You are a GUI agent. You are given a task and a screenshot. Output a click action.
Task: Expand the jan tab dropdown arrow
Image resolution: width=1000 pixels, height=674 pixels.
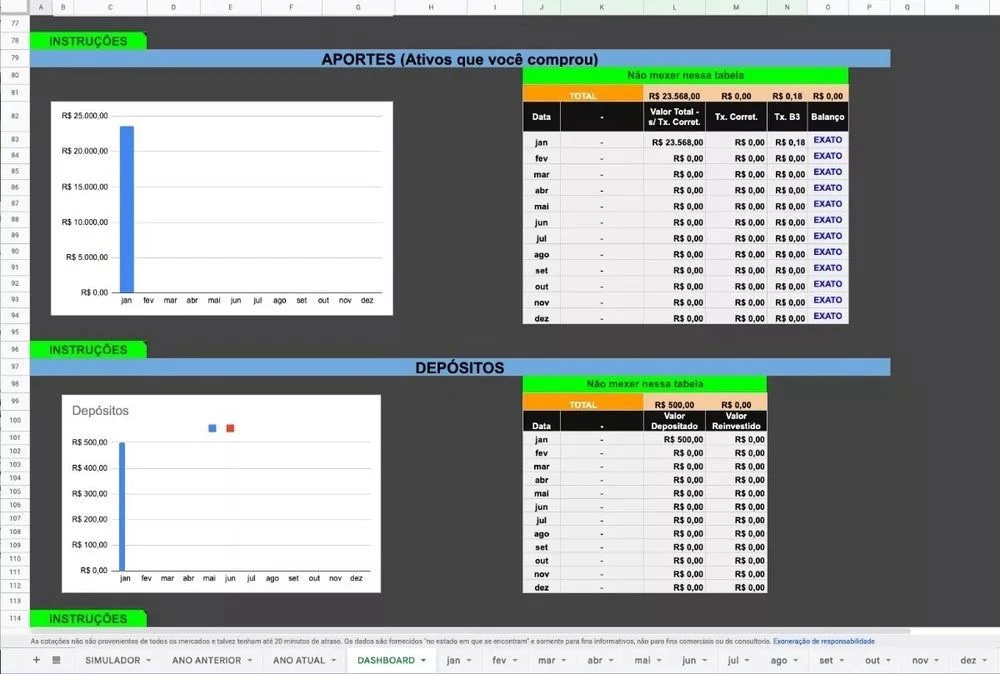pos(469,660)
